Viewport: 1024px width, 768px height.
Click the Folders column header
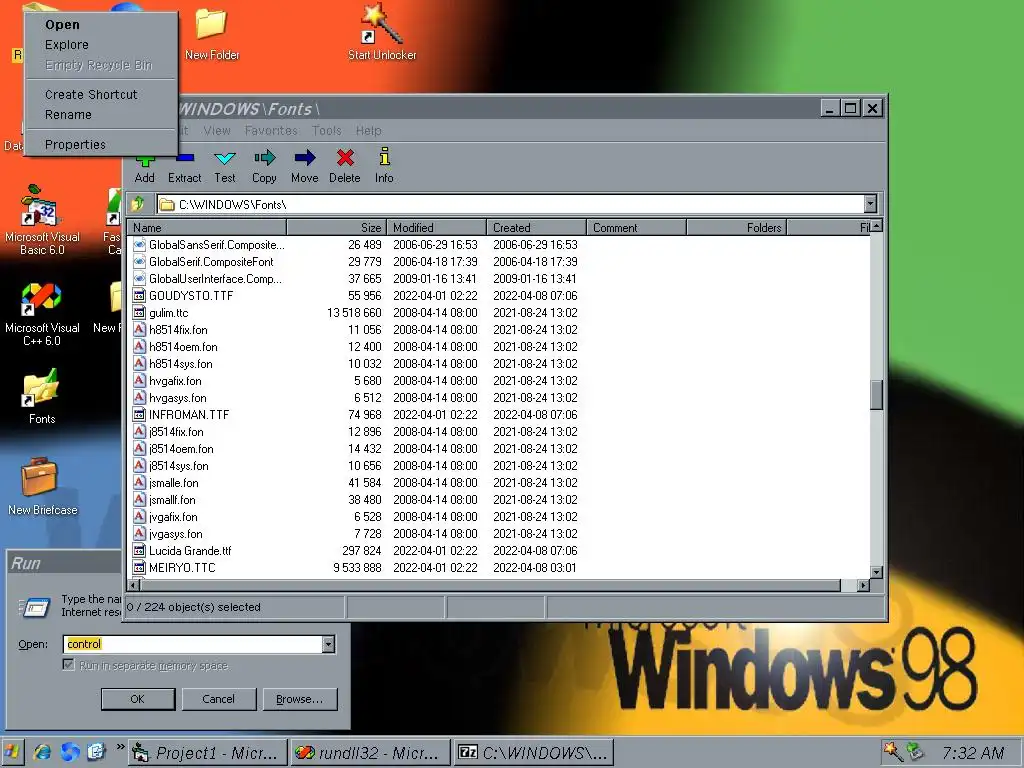point(737,227)
